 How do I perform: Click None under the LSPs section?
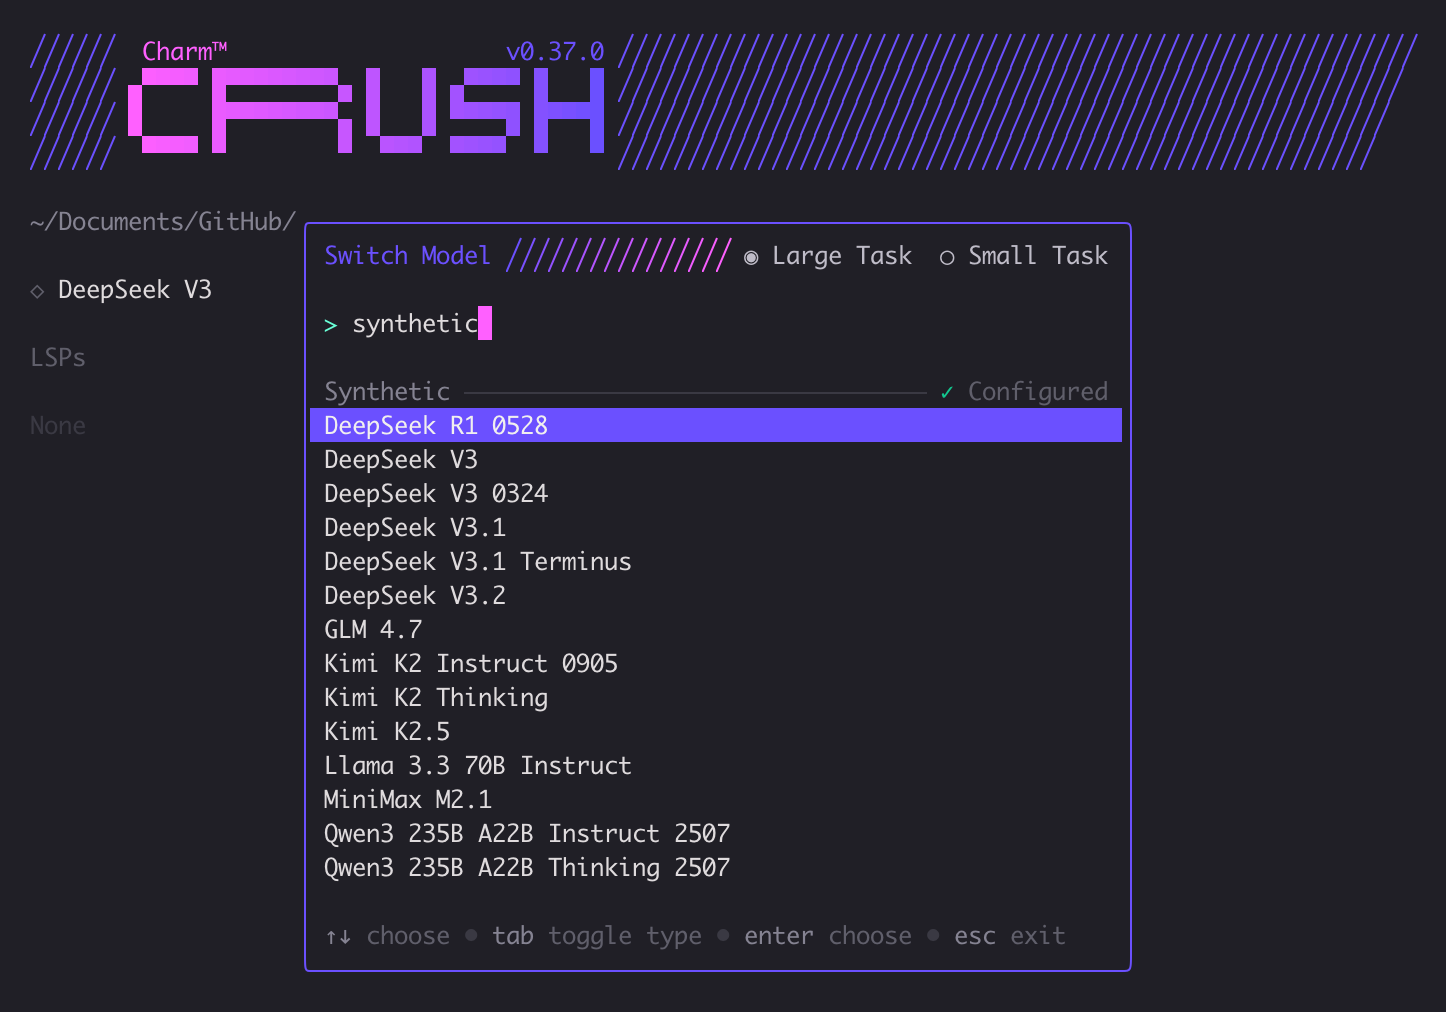[57, 425]
